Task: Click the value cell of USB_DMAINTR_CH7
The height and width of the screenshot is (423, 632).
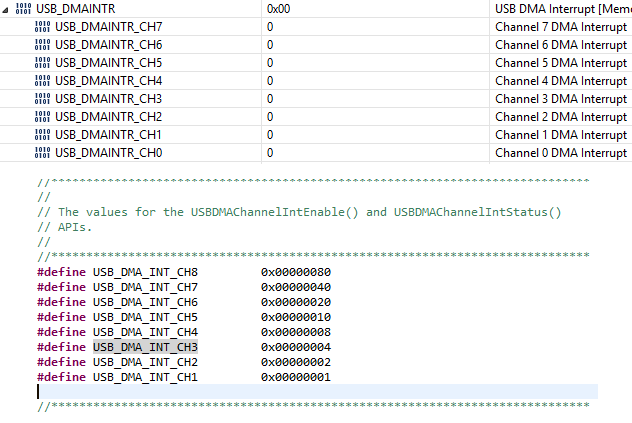Action: click(x=375, y=27)
